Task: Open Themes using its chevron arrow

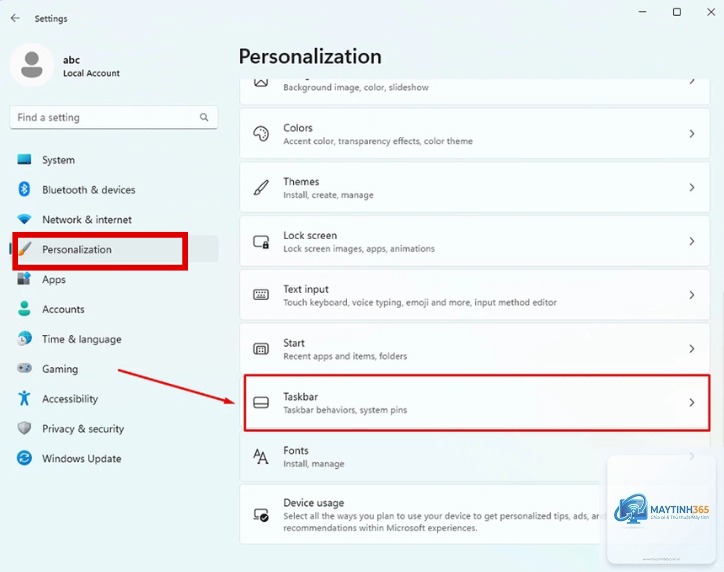Action: pos(692,187)
